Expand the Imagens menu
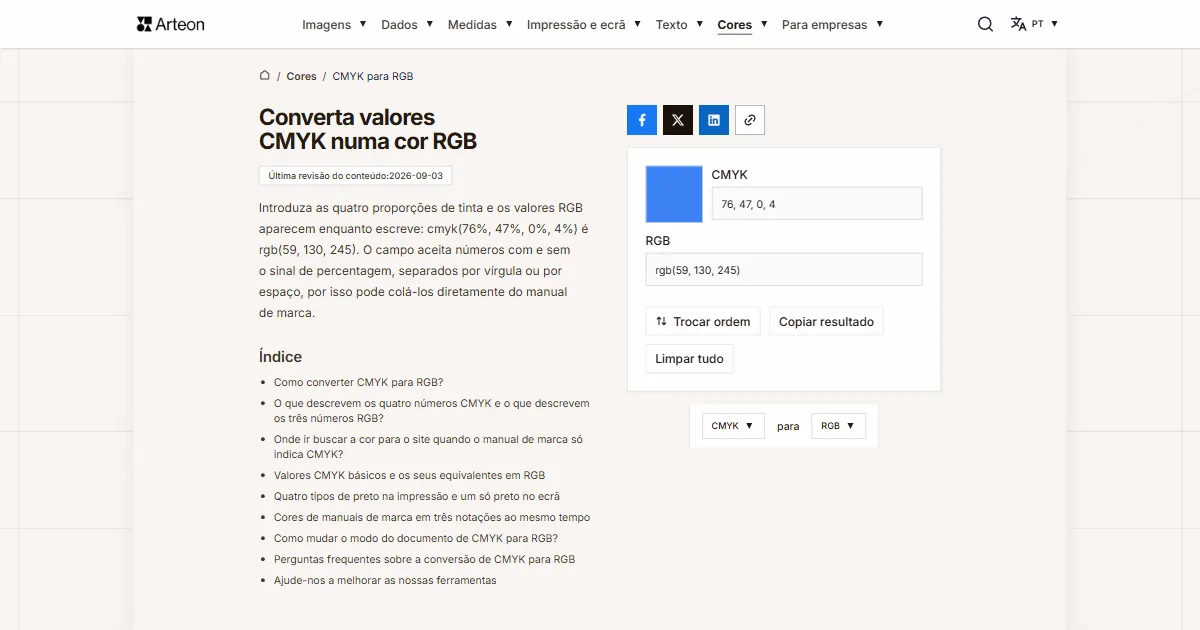 pos(334,24)
